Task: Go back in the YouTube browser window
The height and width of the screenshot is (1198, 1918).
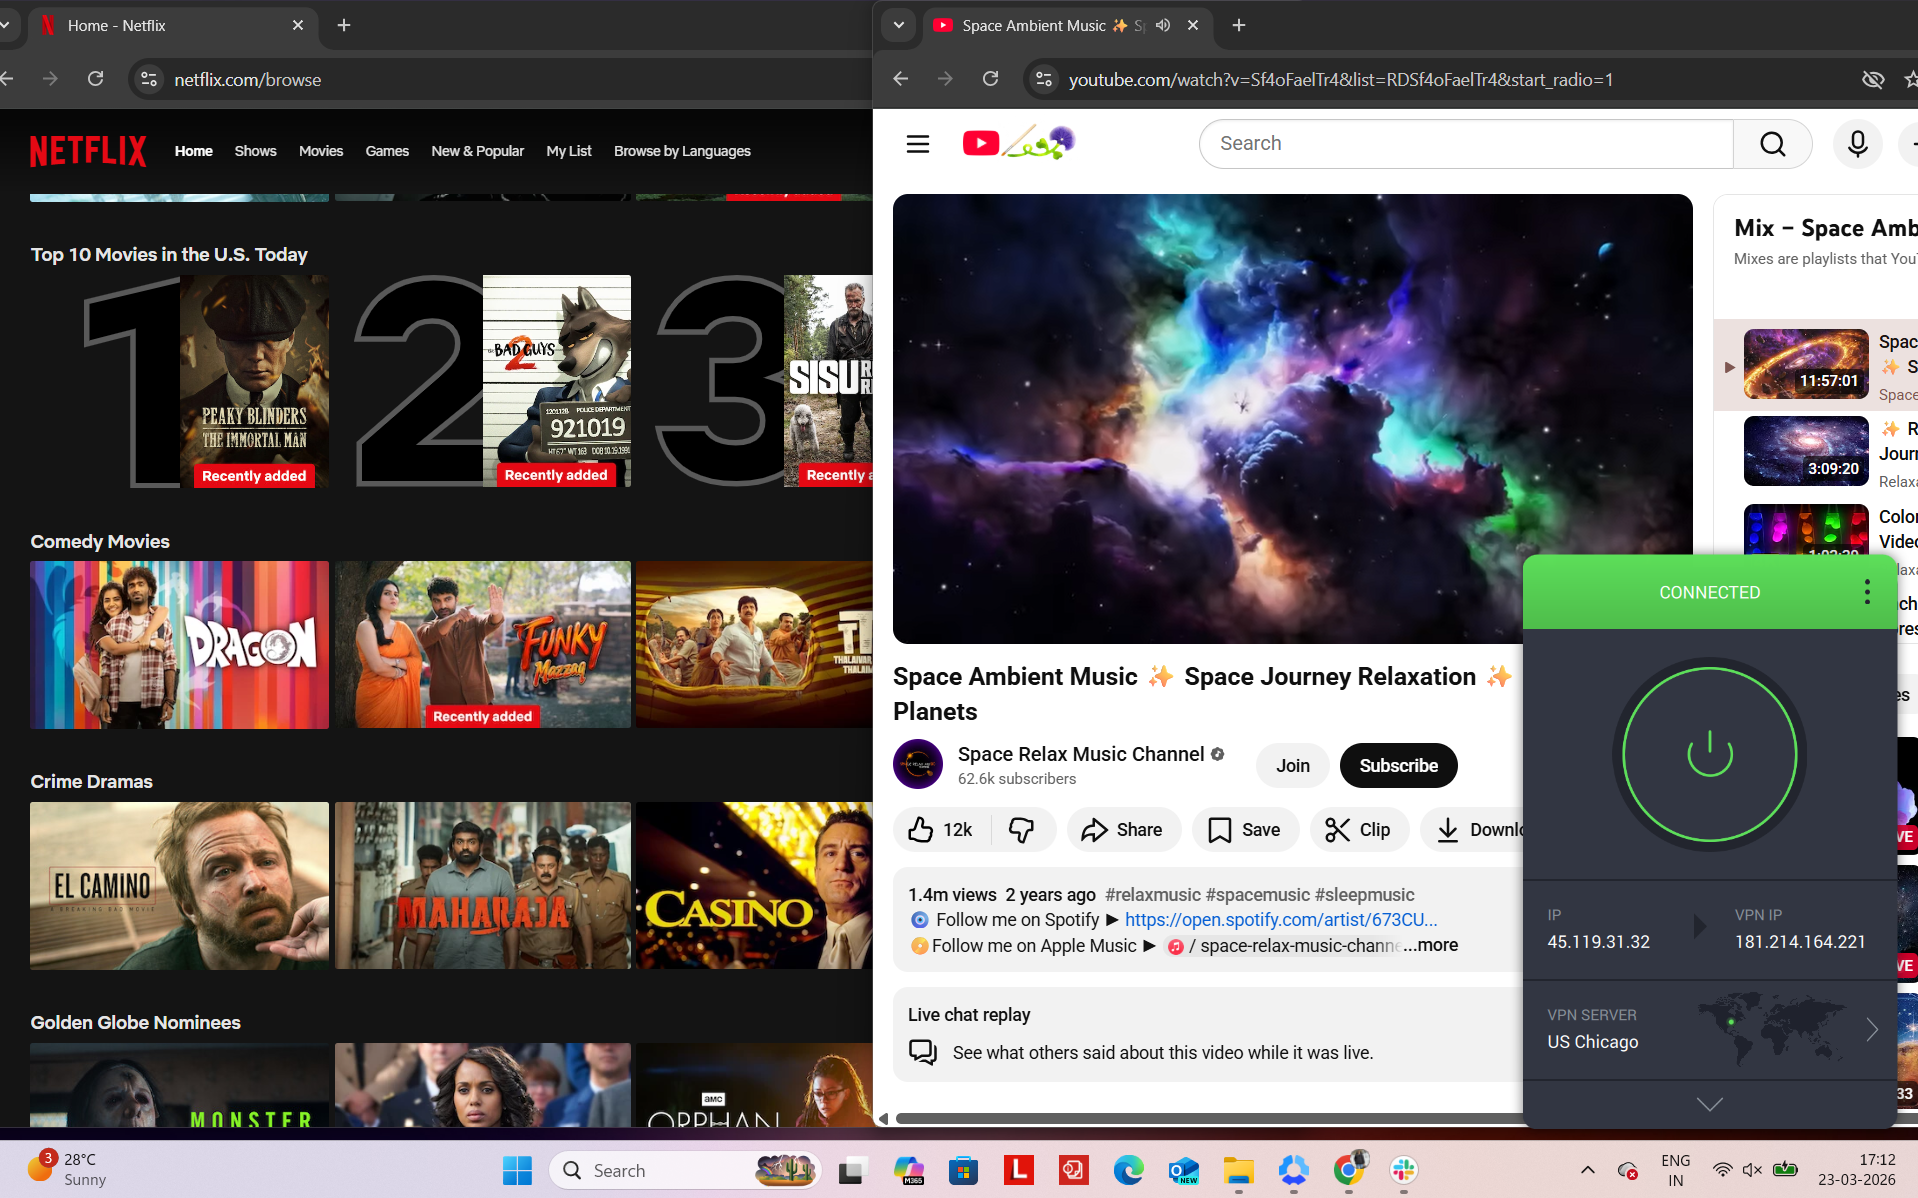Action: pos(900,79)
